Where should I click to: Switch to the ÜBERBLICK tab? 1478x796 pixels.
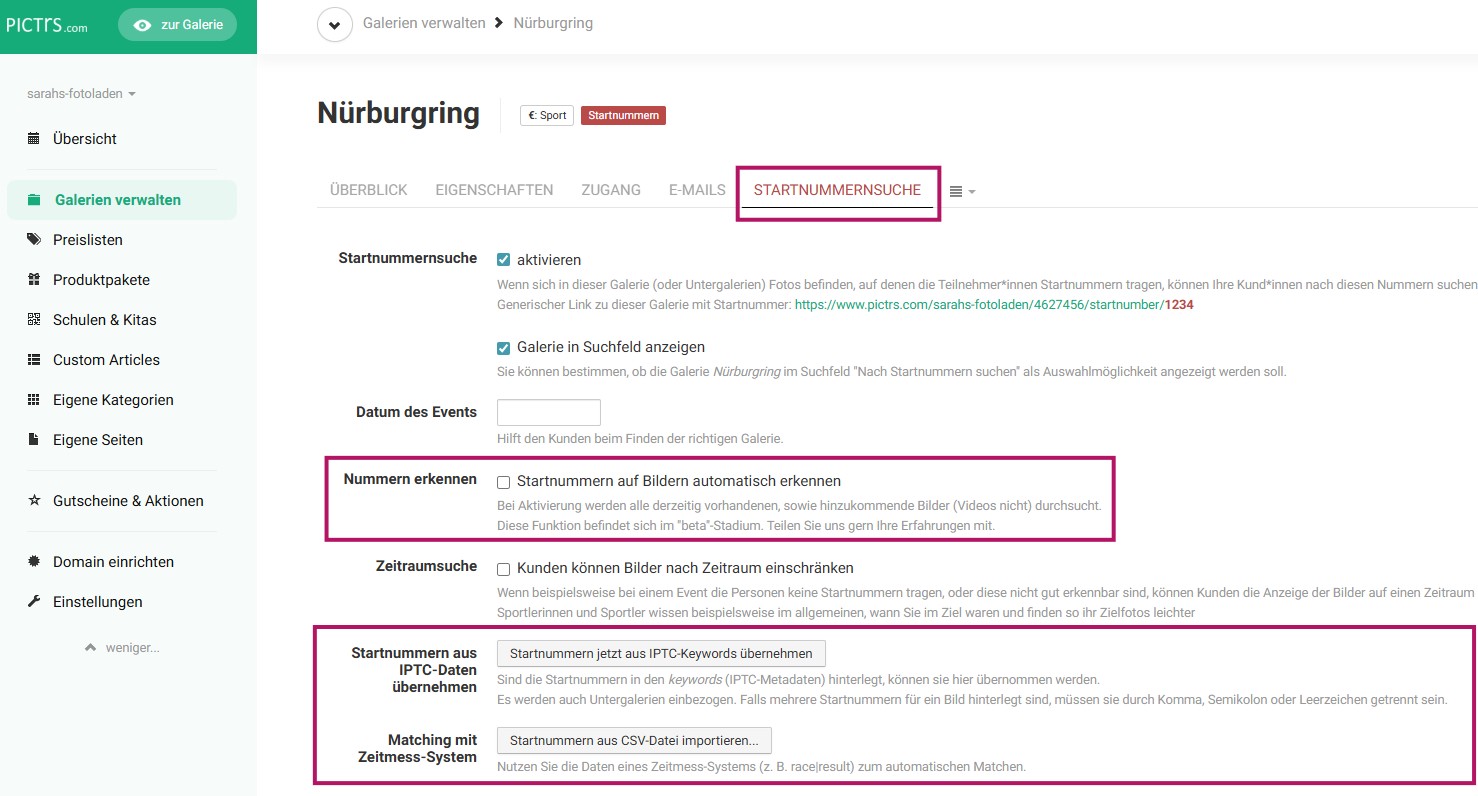point(369,190)
